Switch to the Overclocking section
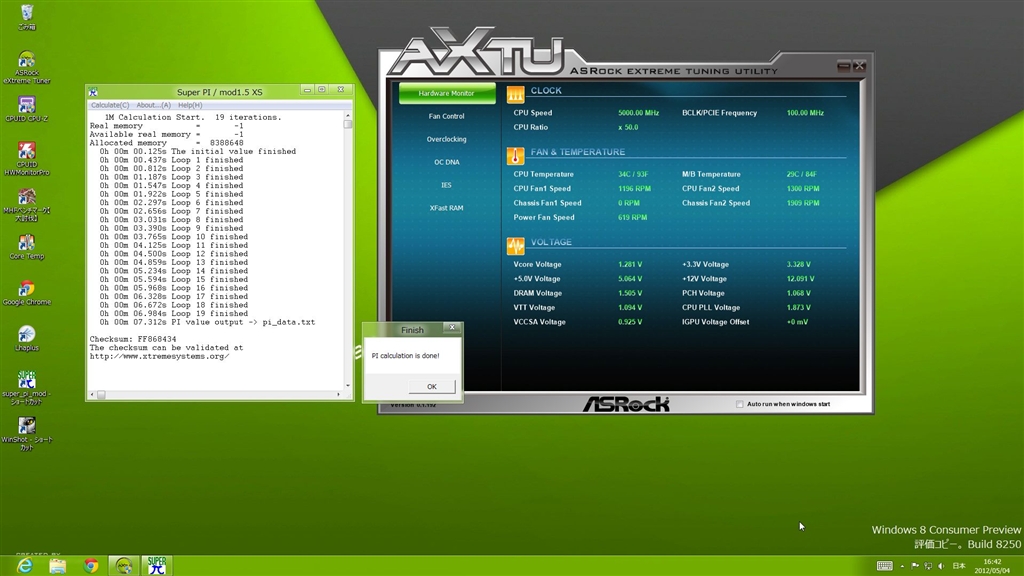The height and width of the screenshot is (576, 1024). [446, 139]
